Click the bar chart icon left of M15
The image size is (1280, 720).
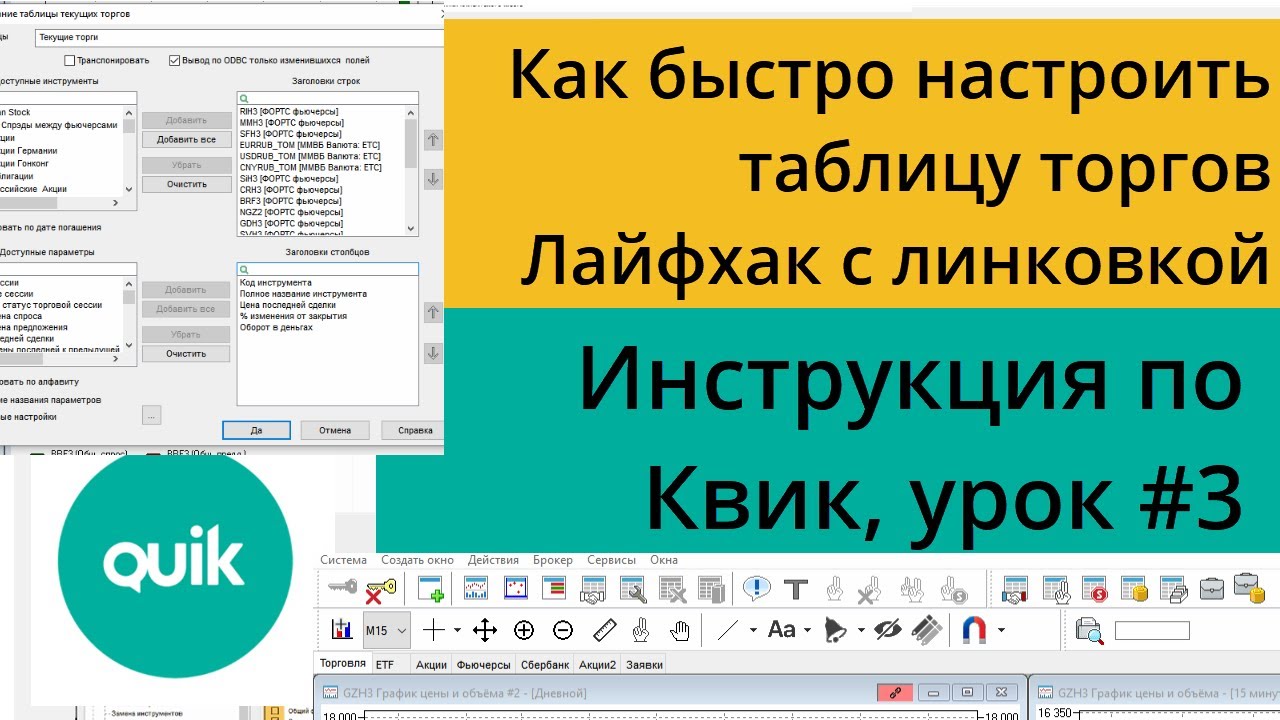click(342, 630)
